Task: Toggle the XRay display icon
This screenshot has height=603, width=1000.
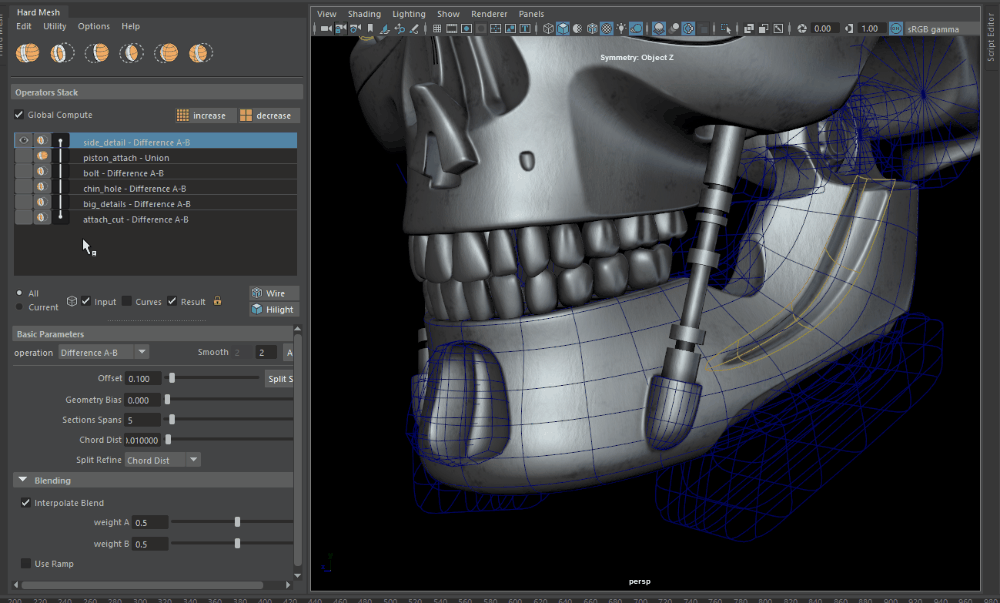Action: pos(749,29)
